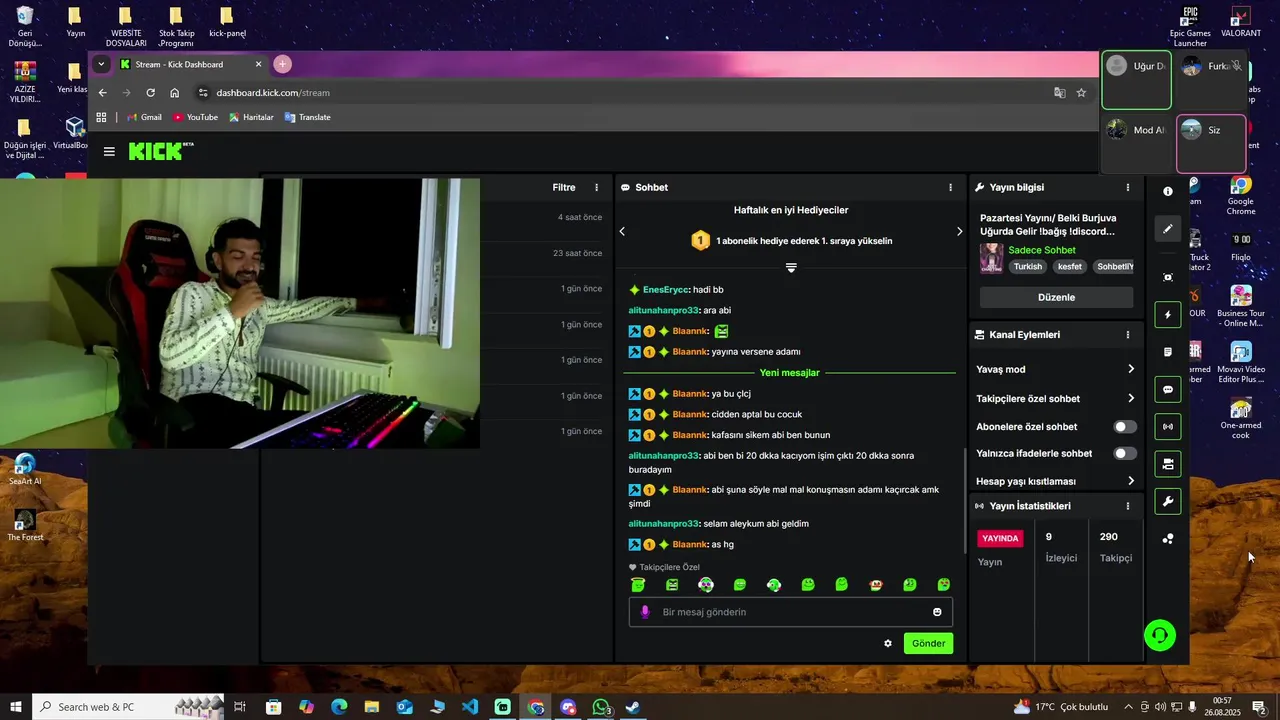Open a new browser tab
1280x720 pixels.
click(x=282, y=64)
